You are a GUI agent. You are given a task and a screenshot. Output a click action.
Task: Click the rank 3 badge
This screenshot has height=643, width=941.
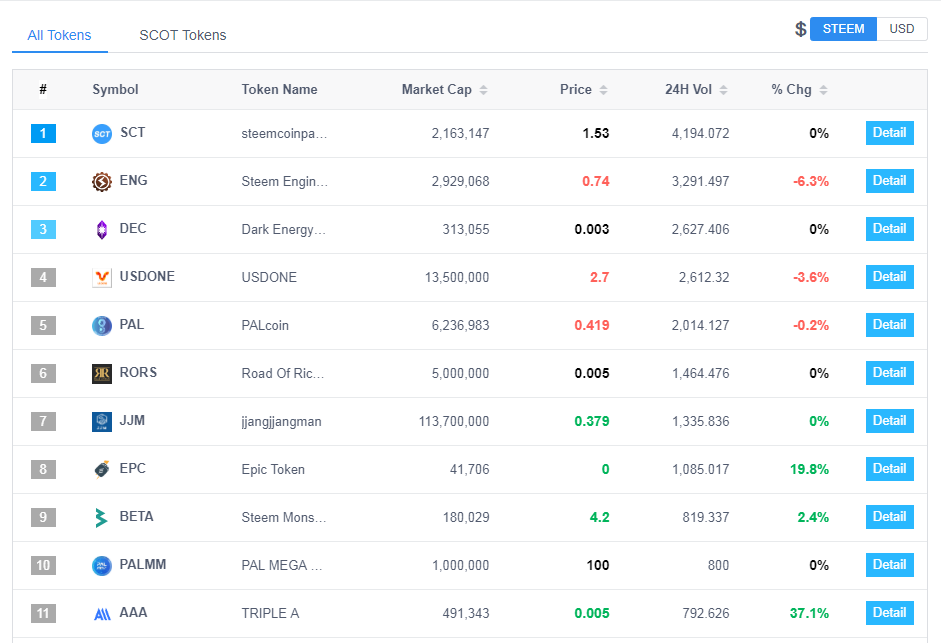43,229
